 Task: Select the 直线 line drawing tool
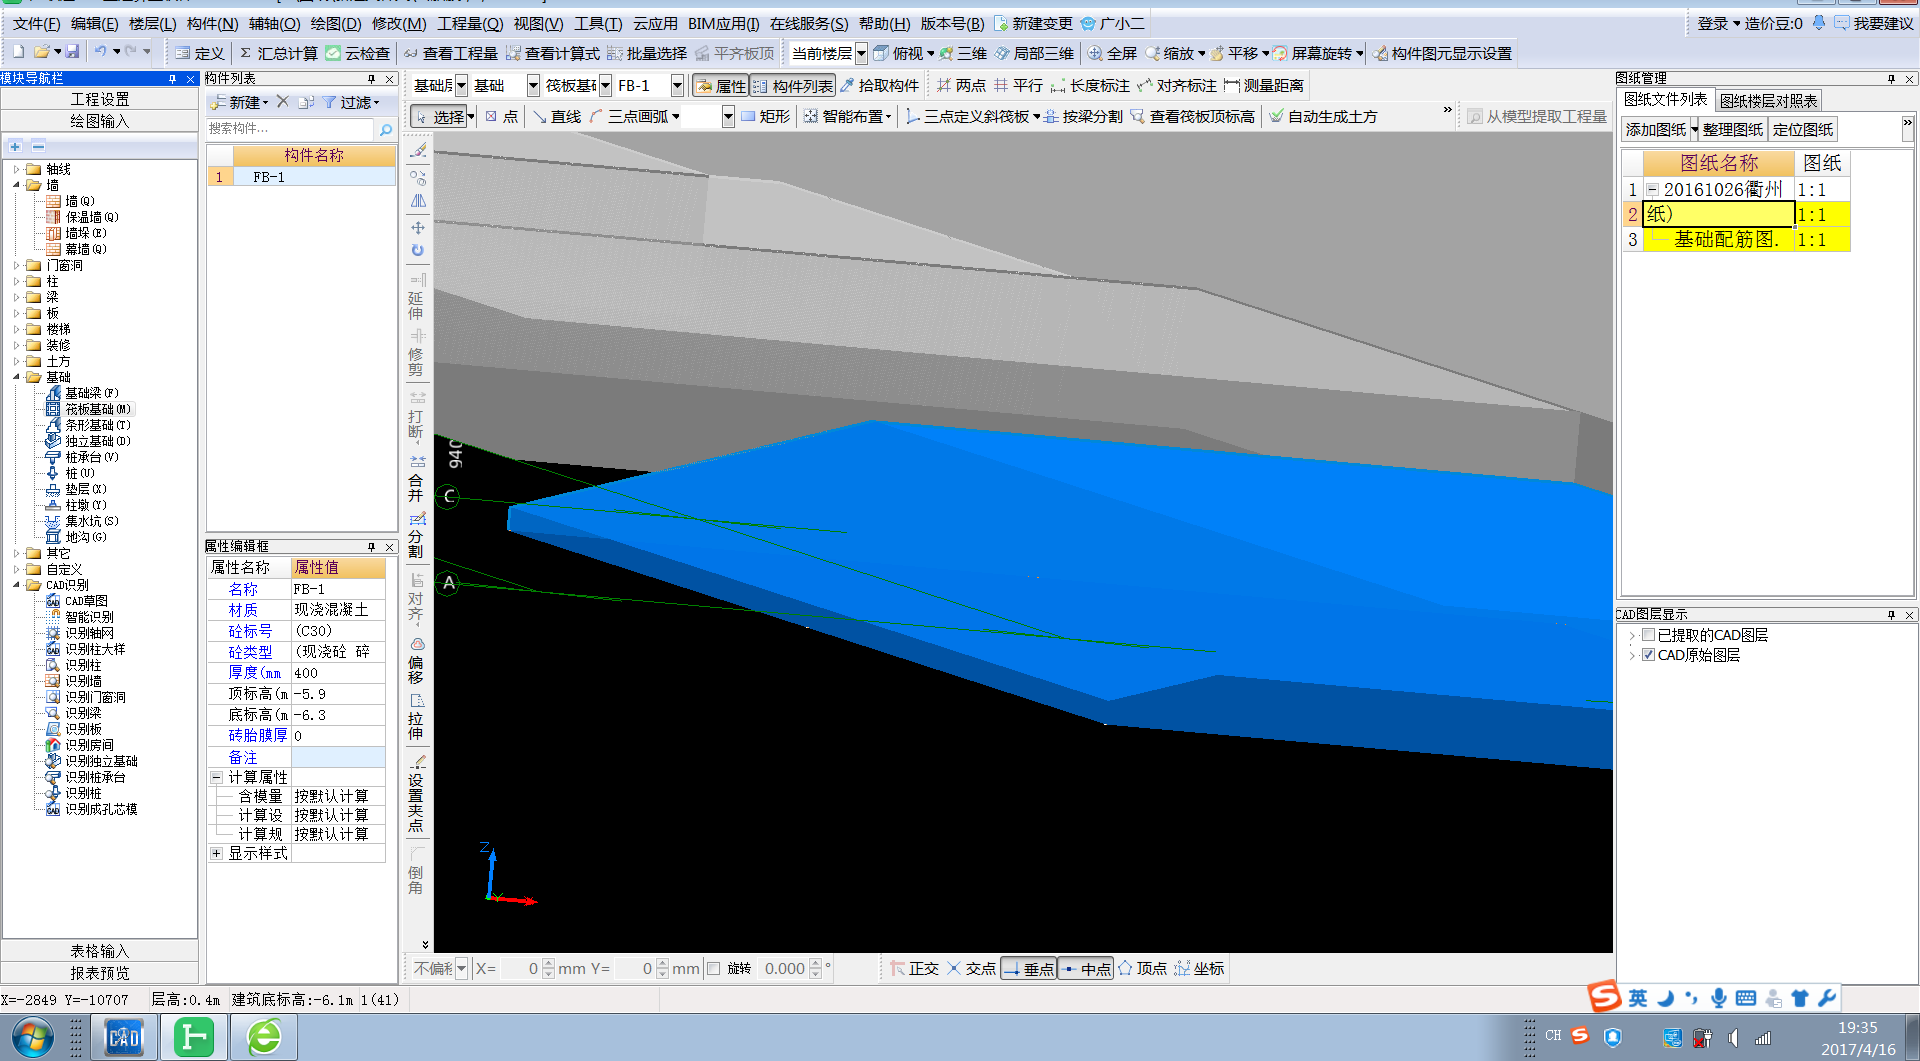tap(556, 117)
